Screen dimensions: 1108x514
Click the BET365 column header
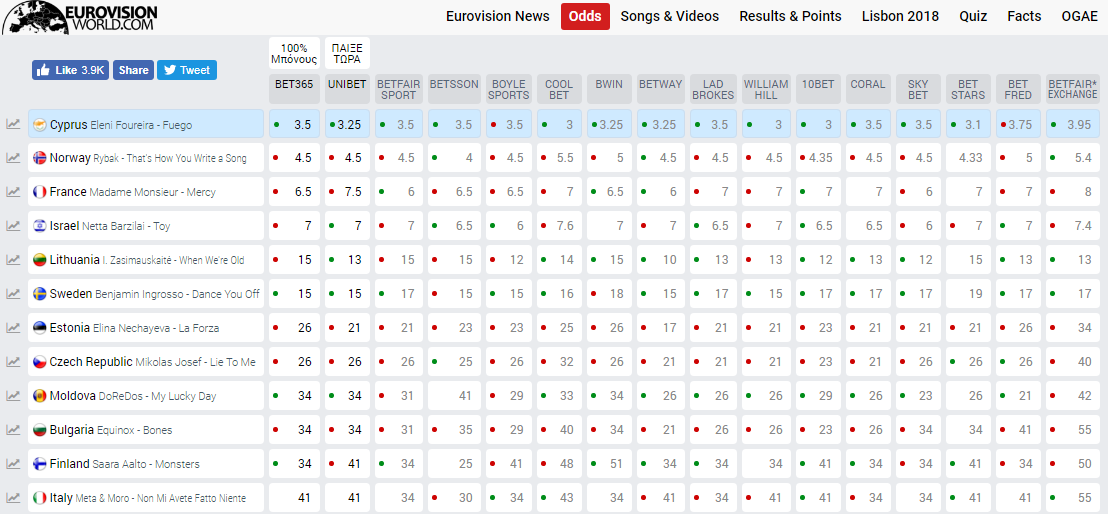point(294,89)
